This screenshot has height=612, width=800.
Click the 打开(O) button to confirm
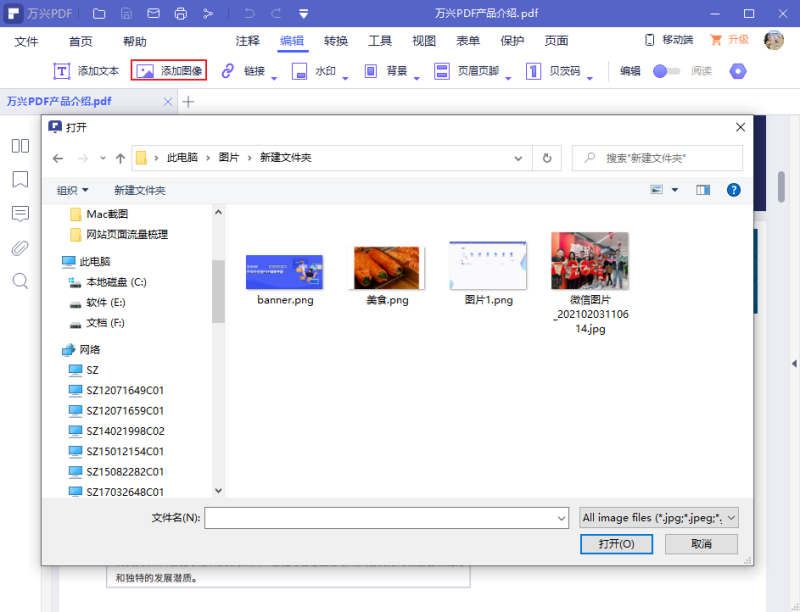point(616,544)
